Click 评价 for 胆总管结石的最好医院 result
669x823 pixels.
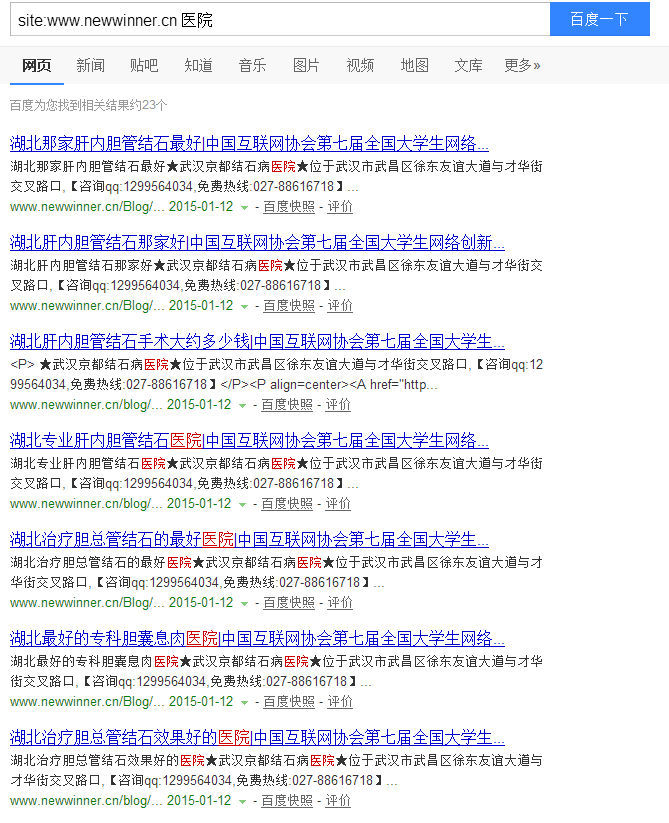(340, 603)
